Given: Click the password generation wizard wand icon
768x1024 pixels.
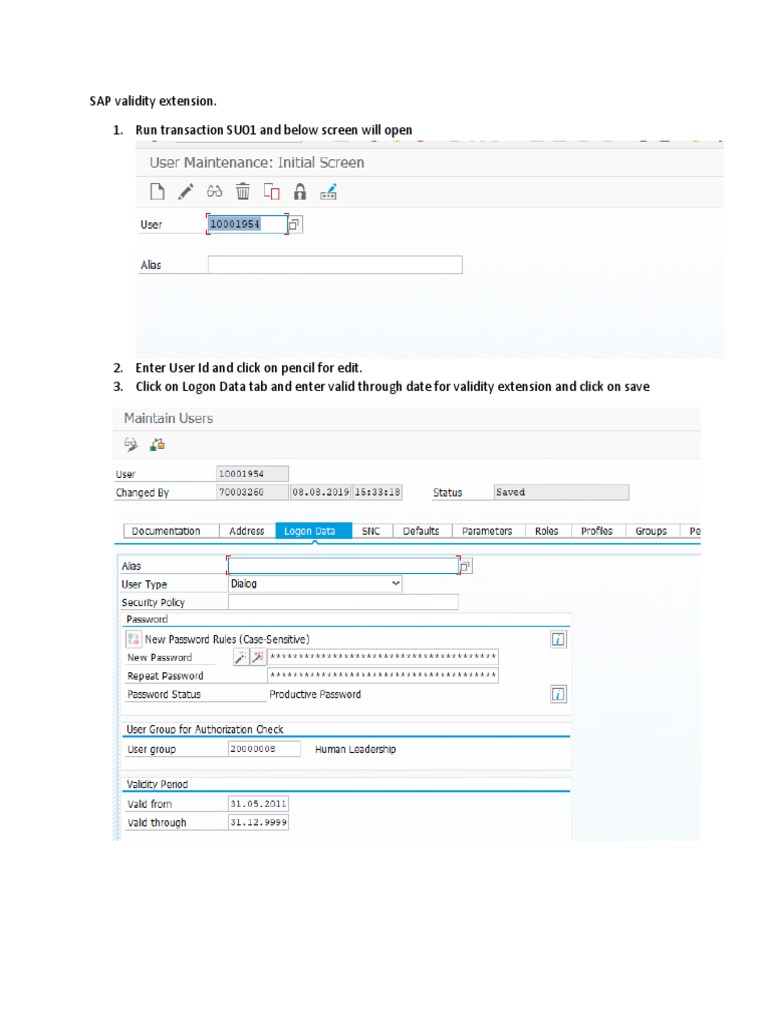Looking at the screenshot, I should point(240,657).
